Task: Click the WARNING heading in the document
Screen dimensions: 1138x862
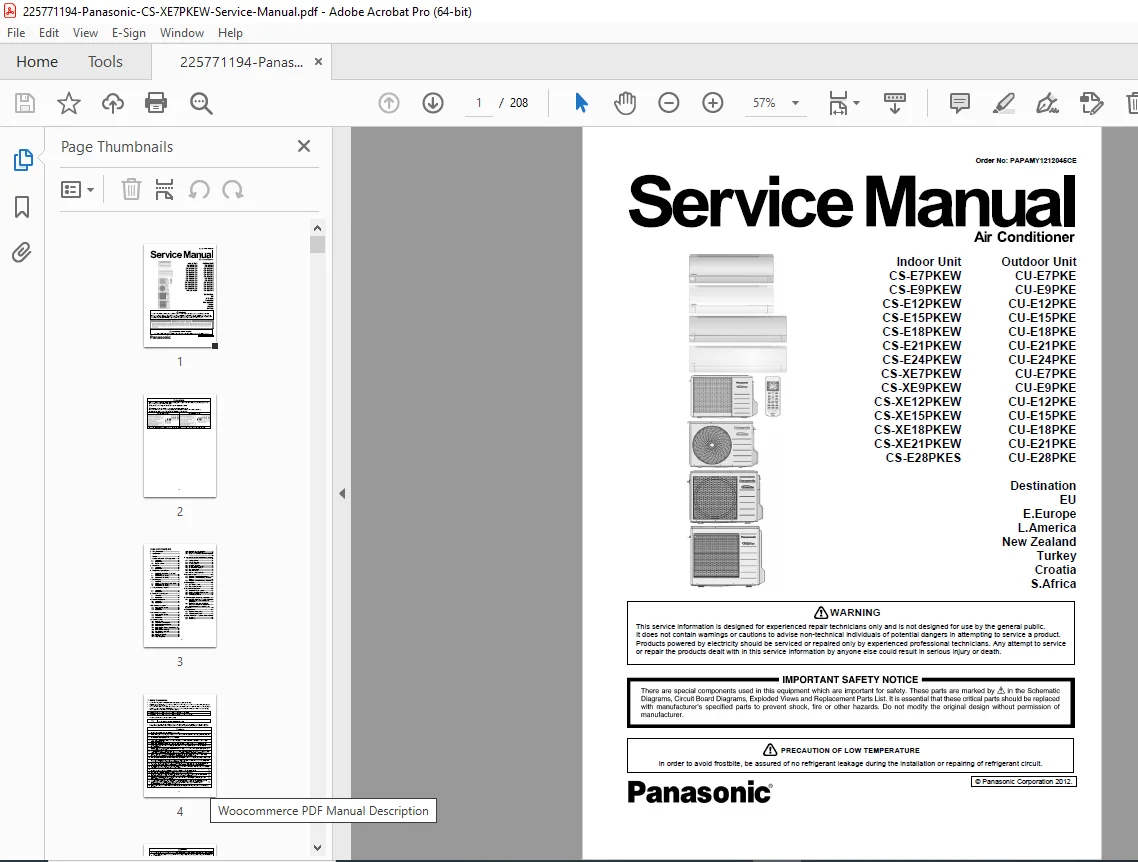Action: 847,612
